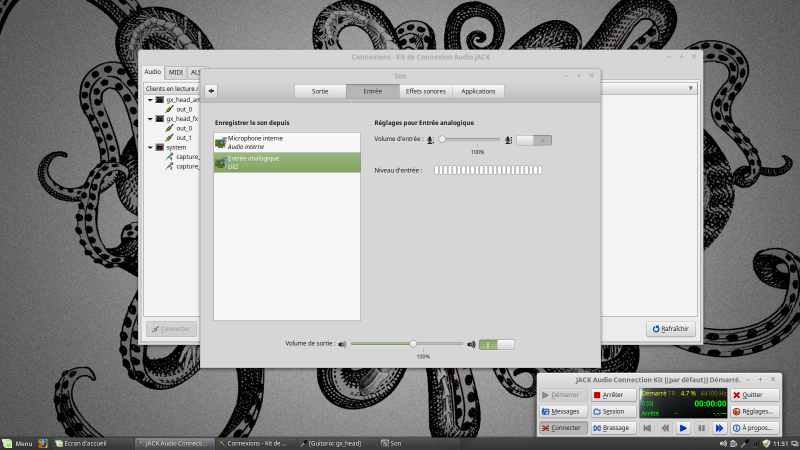
Task: Switch to Écran d'accueil in taskbar
Action: tap(92, 443)
